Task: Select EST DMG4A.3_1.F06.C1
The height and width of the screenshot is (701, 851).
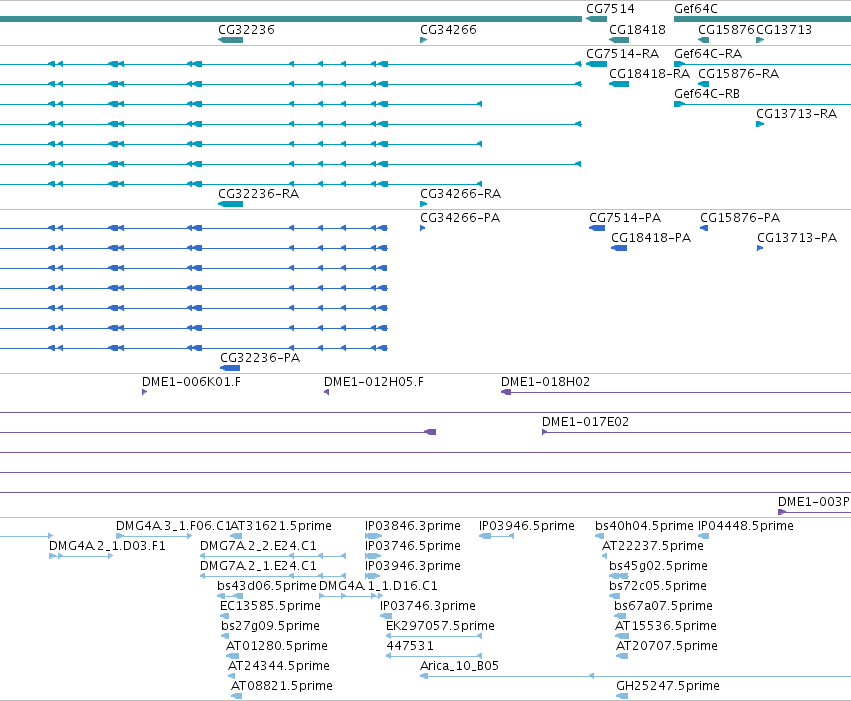Action: (173, 526)
